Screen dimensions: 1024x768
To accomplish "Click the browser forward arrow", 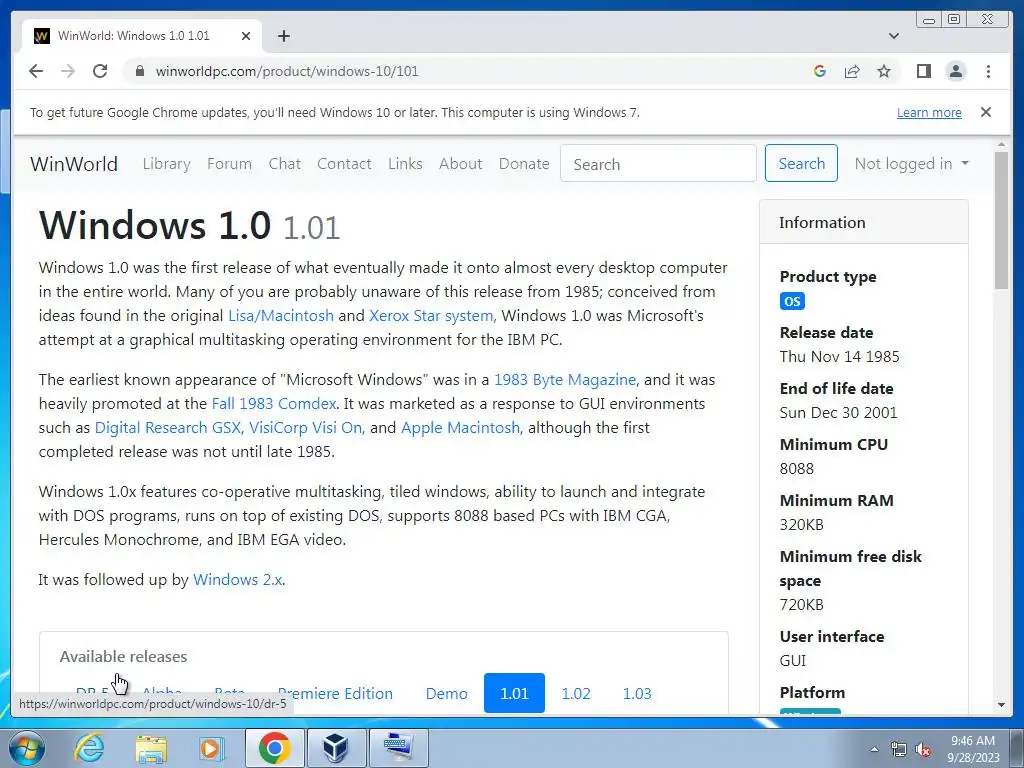I will tap(67, 71).
